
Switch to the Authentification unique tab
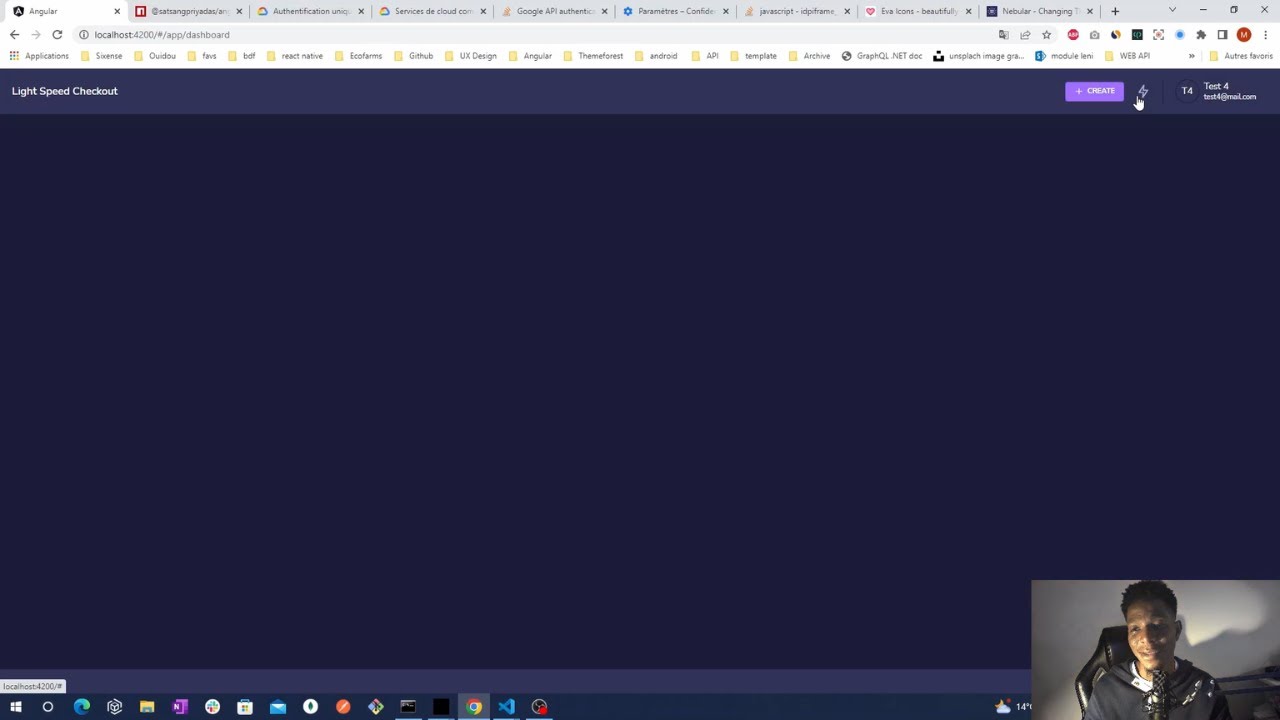tap(311, 11)
